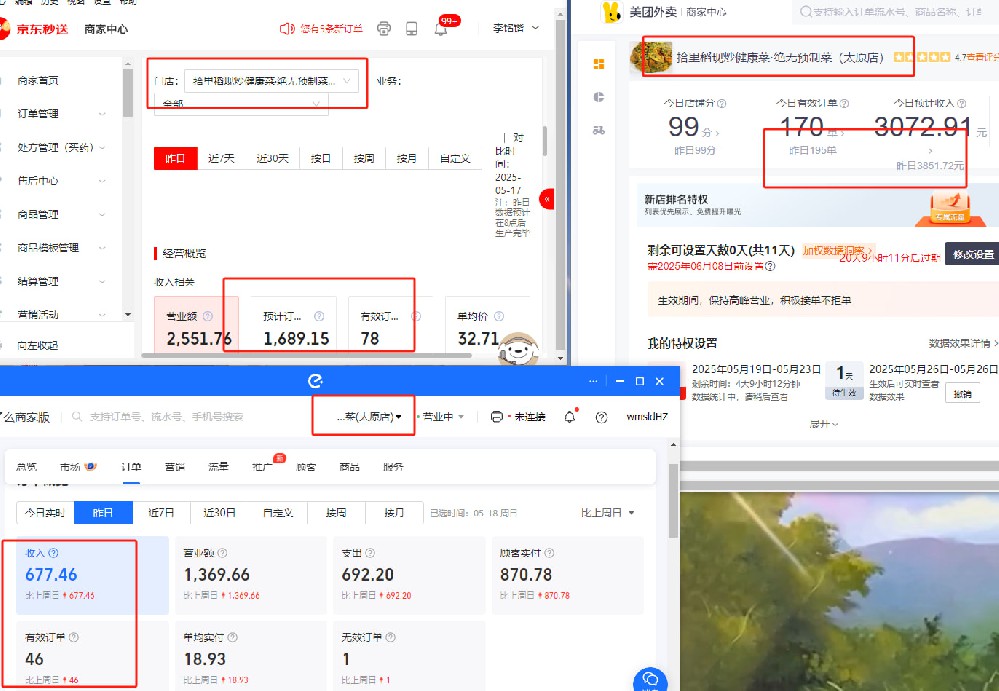Screen dimensions: 999x691
Task: Click Meituan 修改设置 button
Action: pos(973,254)
